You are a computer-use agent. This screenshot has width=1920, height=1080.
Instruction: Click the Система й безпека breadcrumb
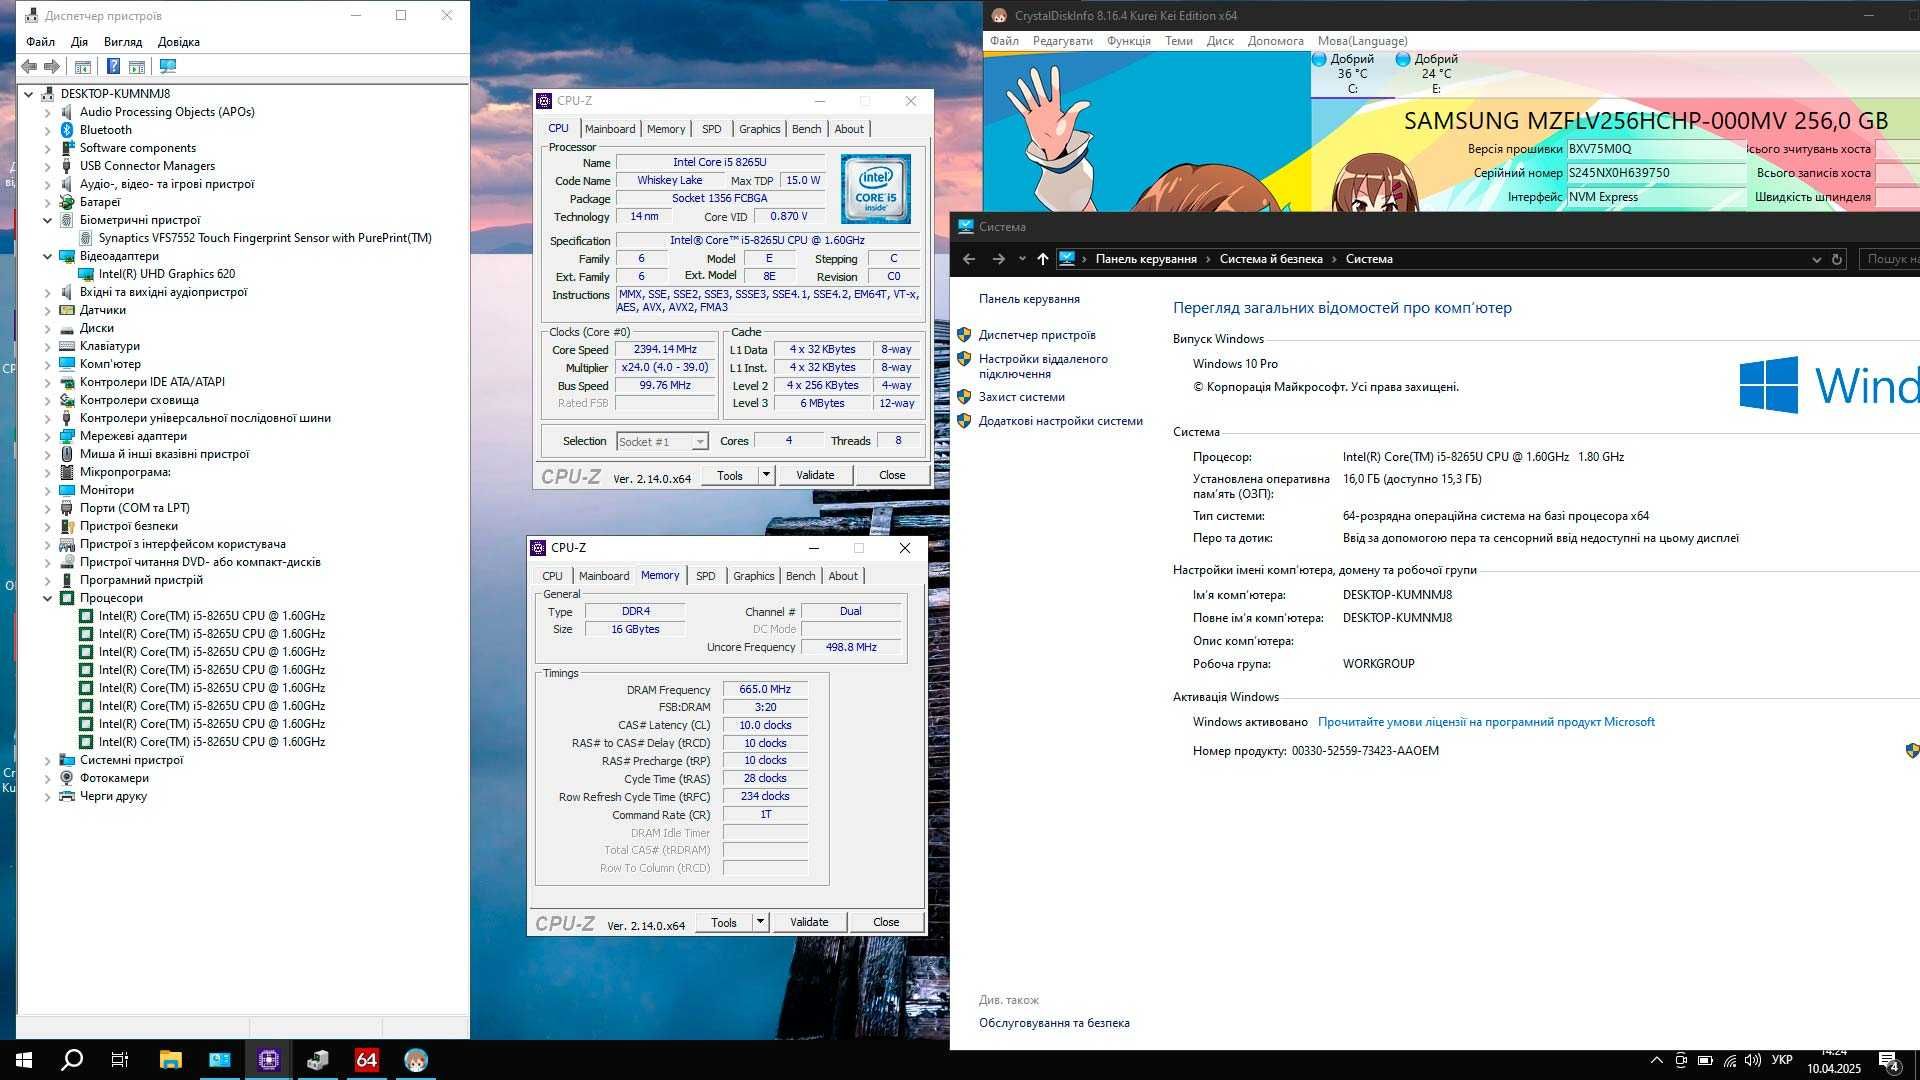pyautogui.click(x=1271, y=259)
